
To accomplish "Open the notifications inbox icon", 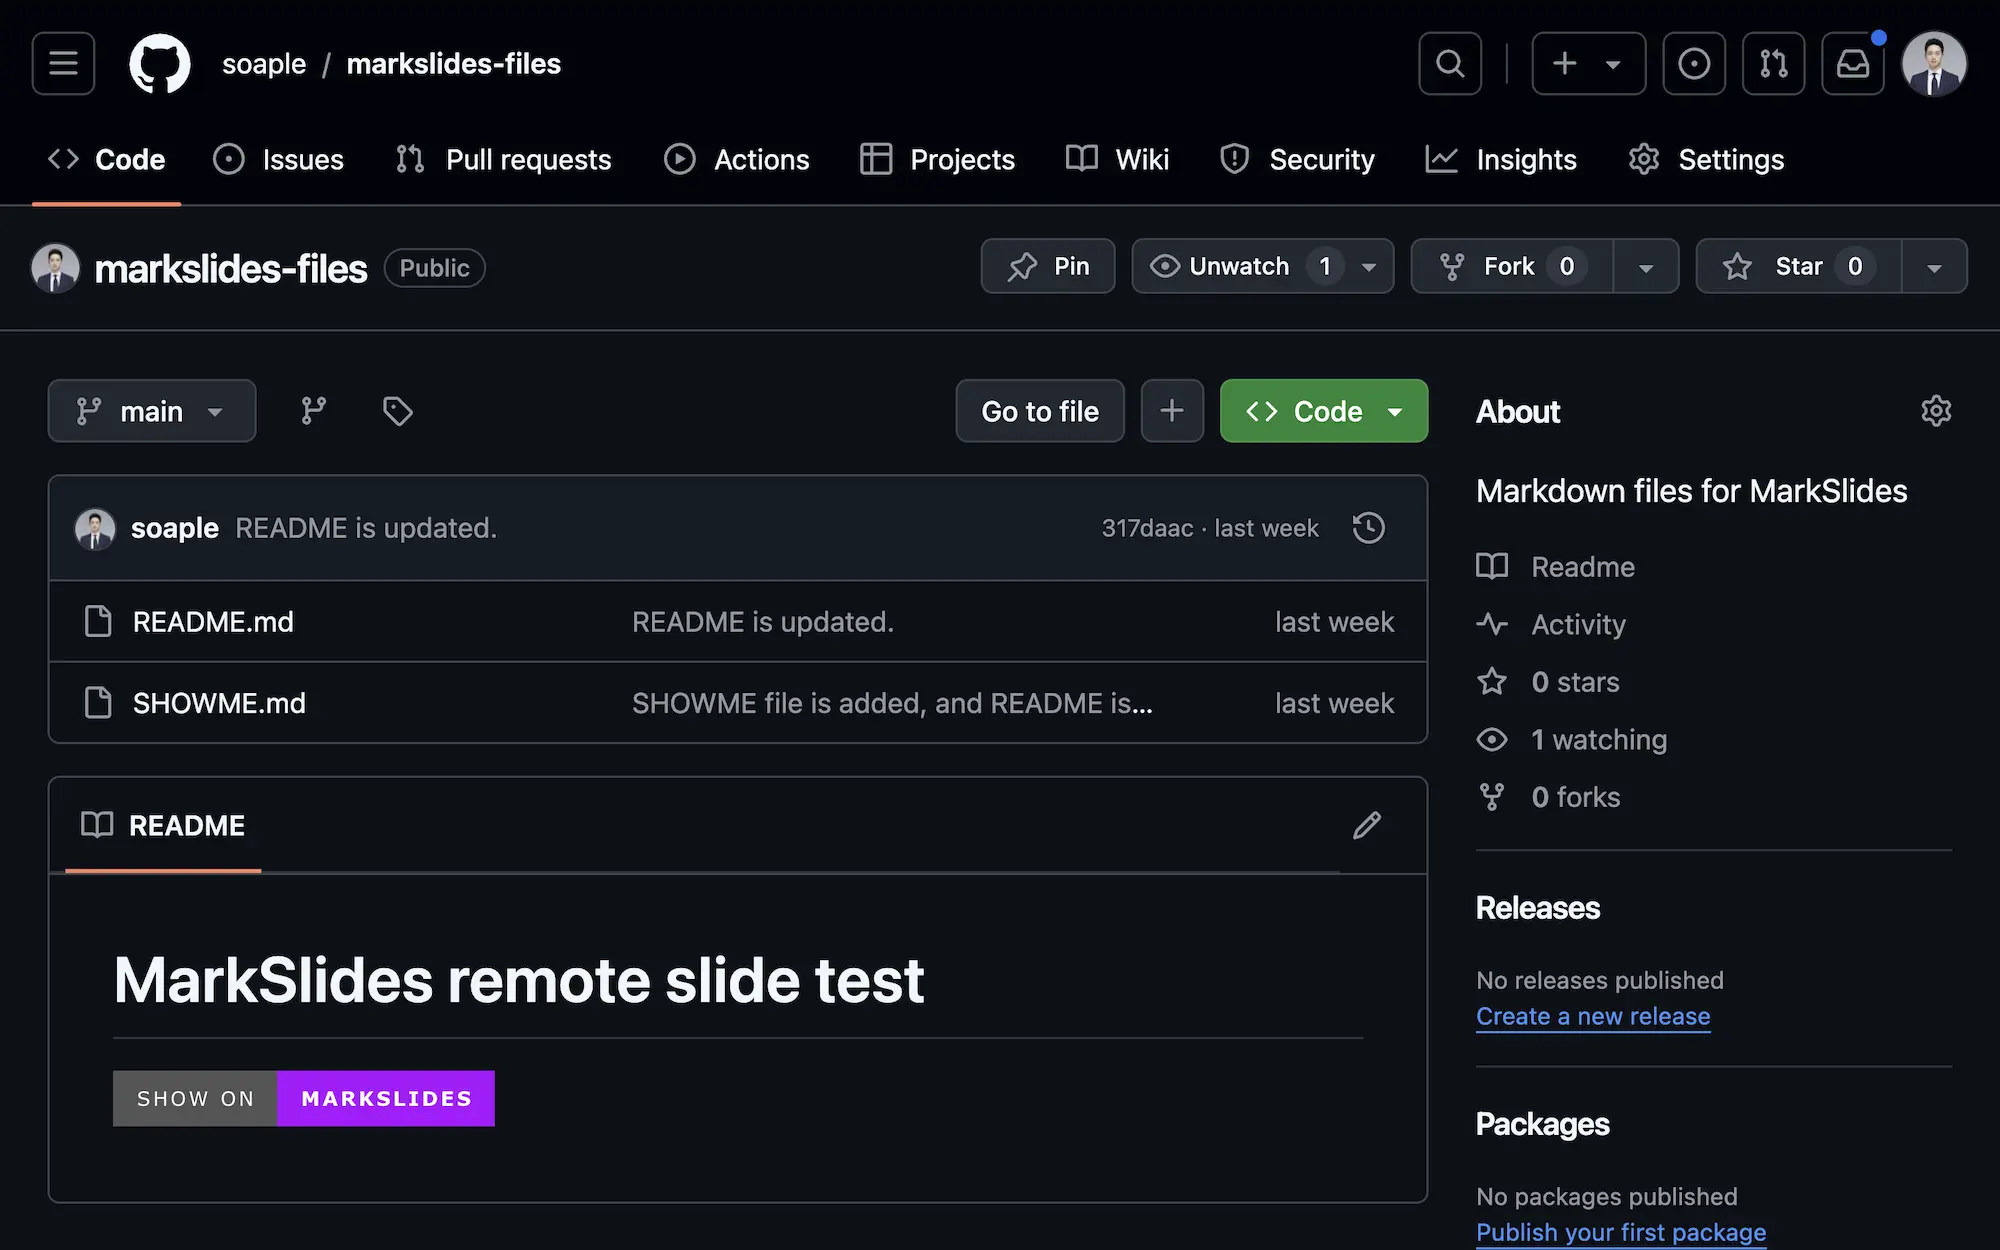I will 1852,64.
